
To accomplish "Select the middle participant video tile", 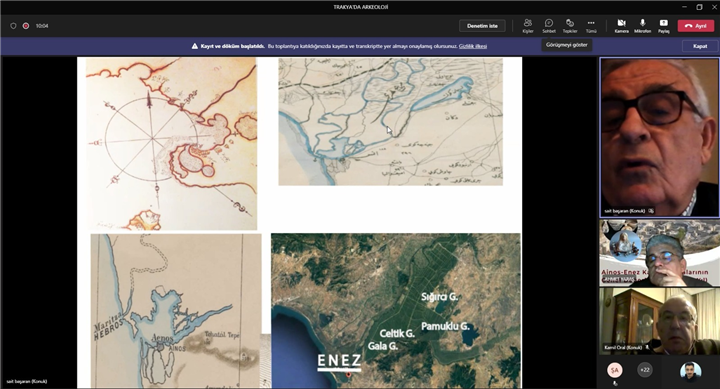I will click(659, 253).
